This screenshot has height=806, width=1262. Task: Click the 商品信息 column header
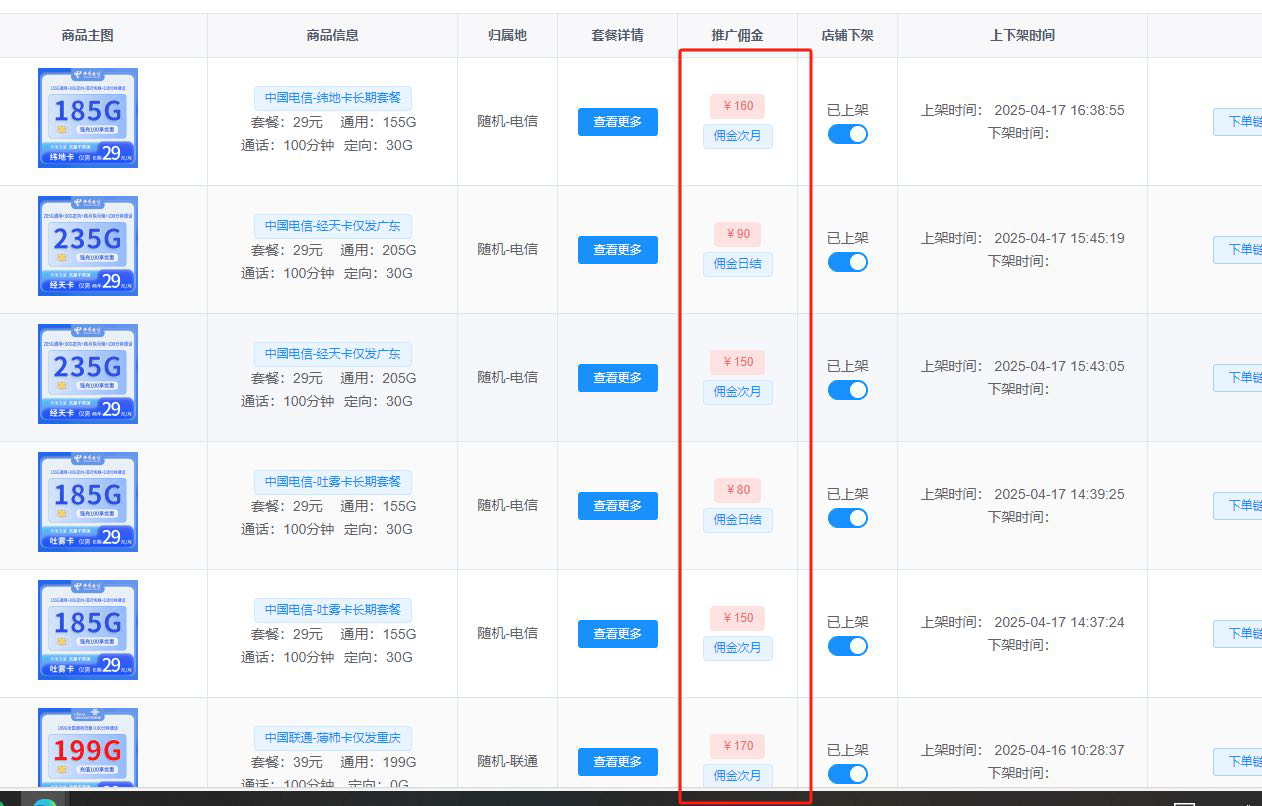(x=333, y=35)
